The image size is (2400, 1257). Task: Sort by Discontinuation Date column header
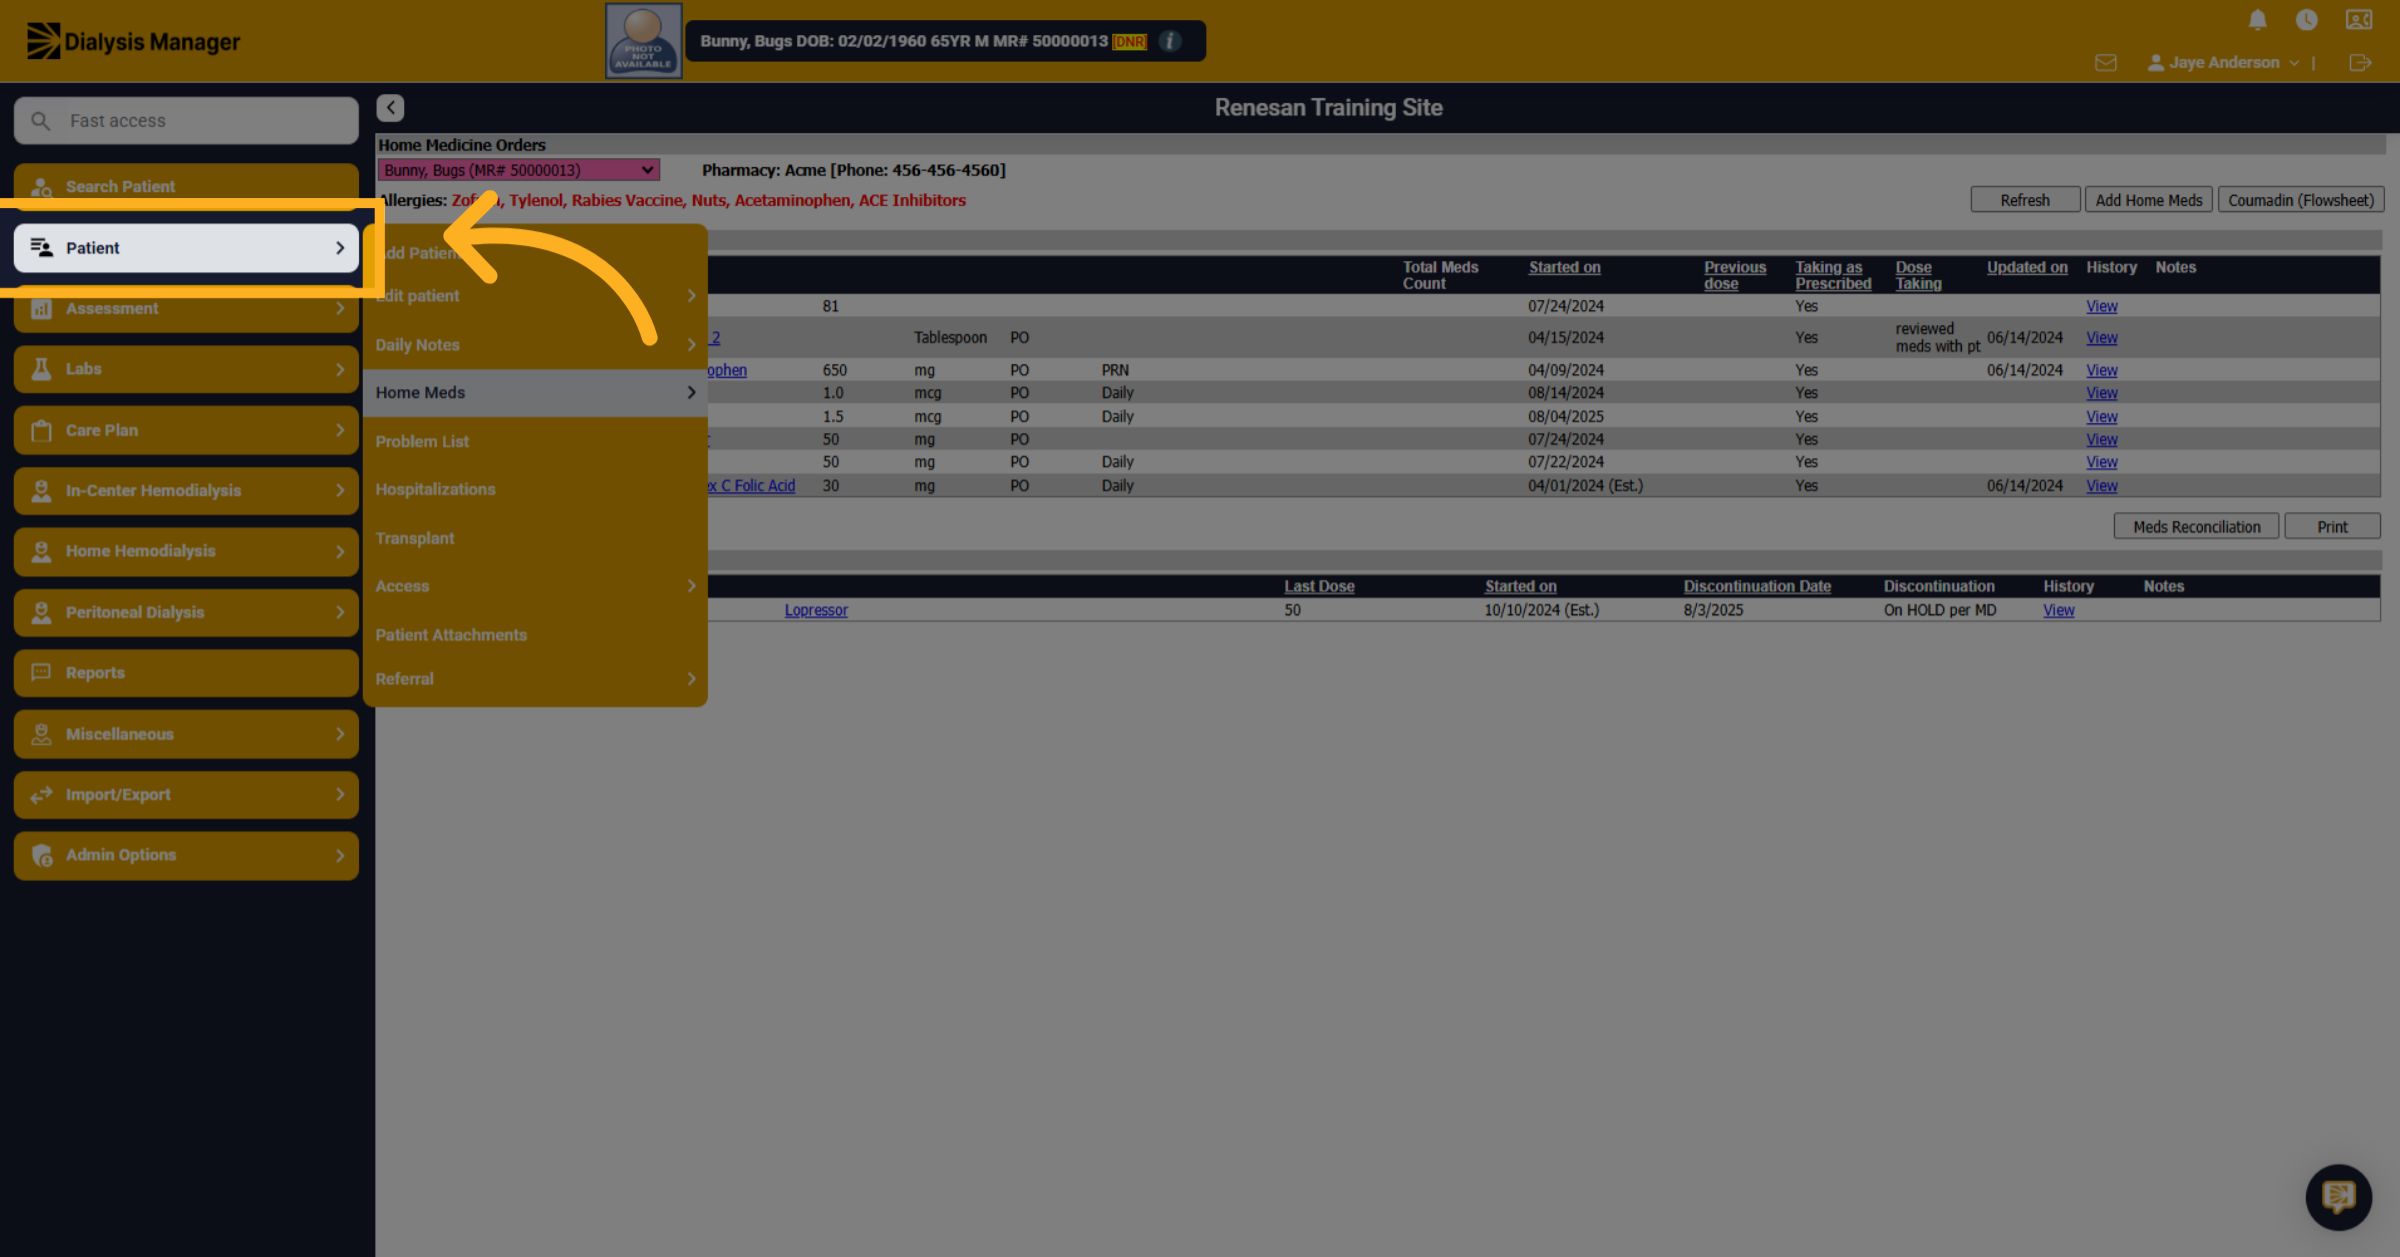1757,586
